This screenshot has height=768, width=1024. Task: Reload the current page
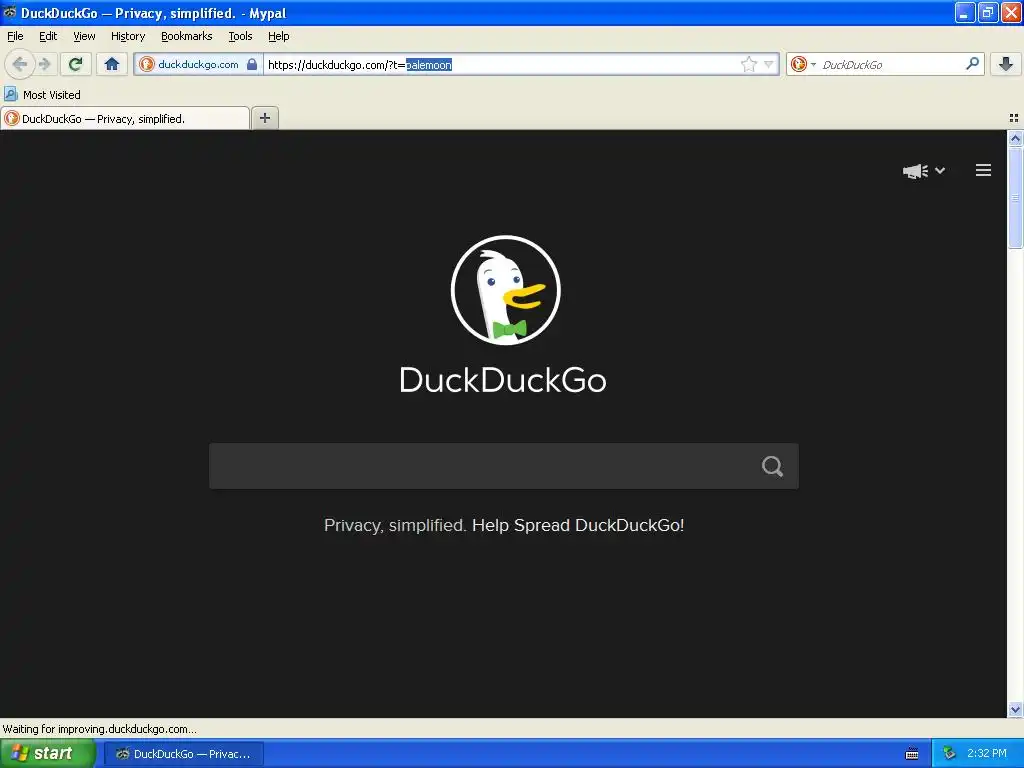(76, 64)
